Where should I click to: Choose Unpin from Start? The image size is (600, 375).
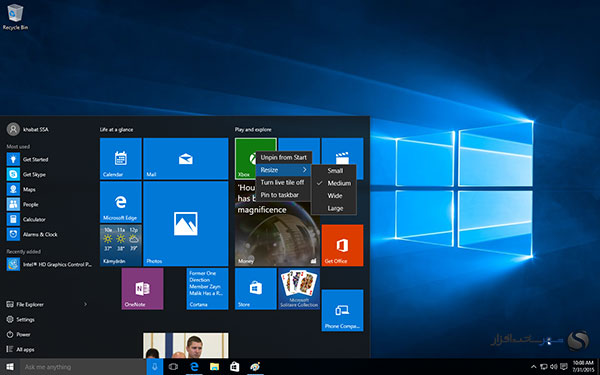tap(283, 157)
